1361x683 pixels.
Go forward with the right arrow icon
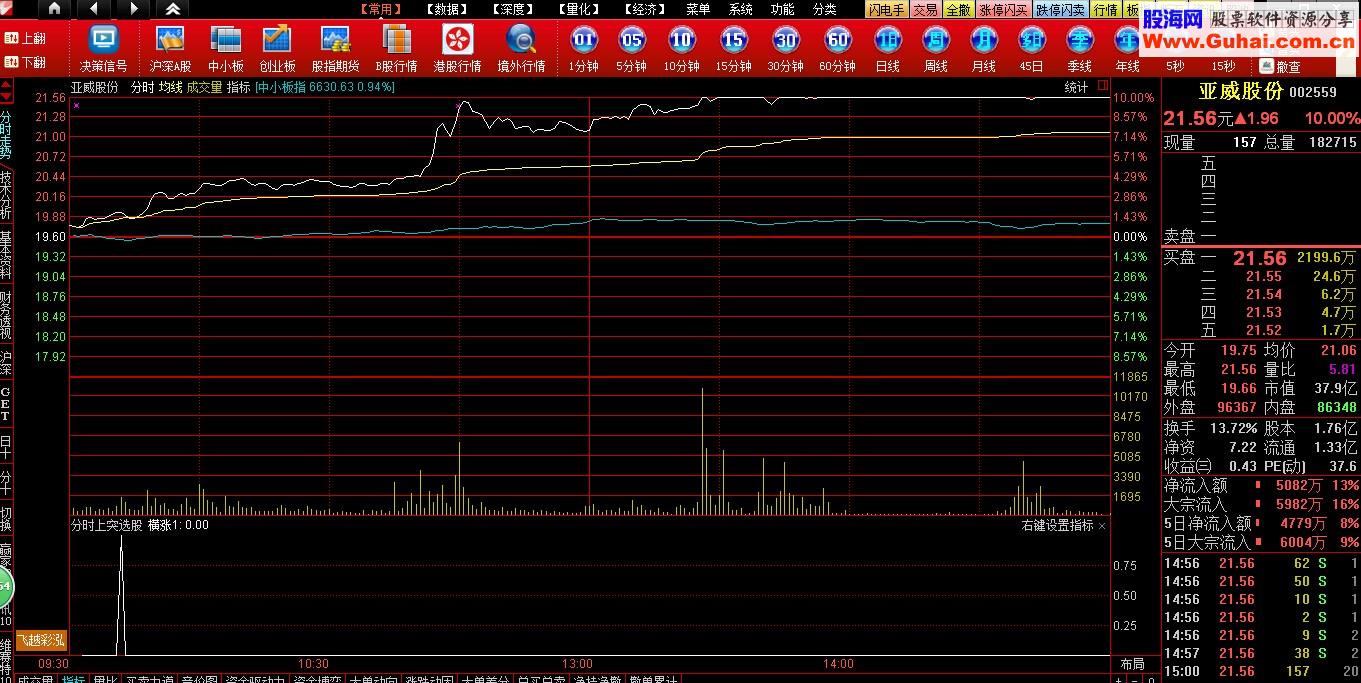coord(134,9)
